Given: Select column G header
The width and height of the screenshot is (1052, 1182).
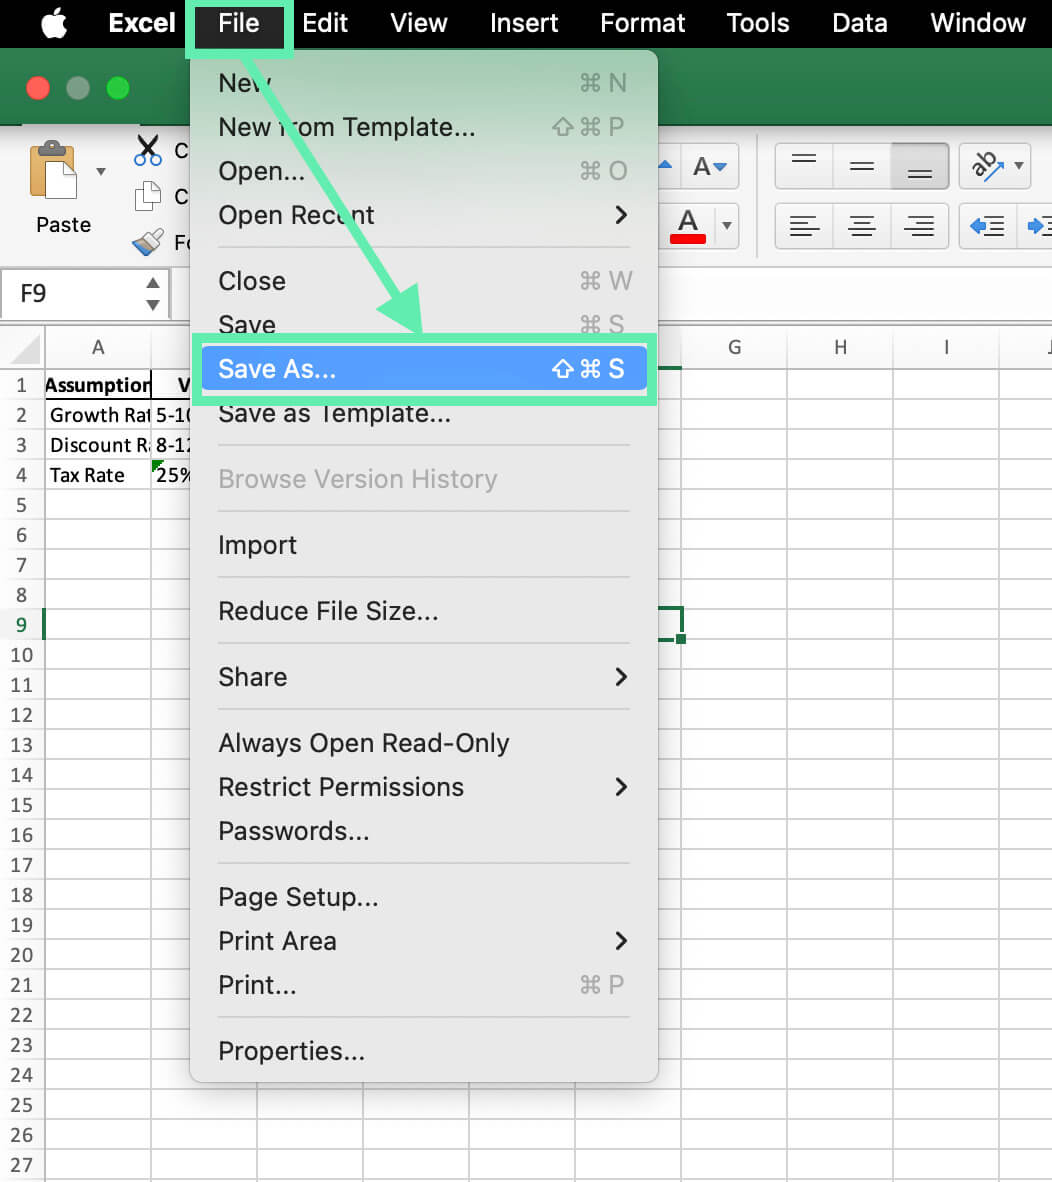Looking at the screenshot, I should [x=734, y=348].
